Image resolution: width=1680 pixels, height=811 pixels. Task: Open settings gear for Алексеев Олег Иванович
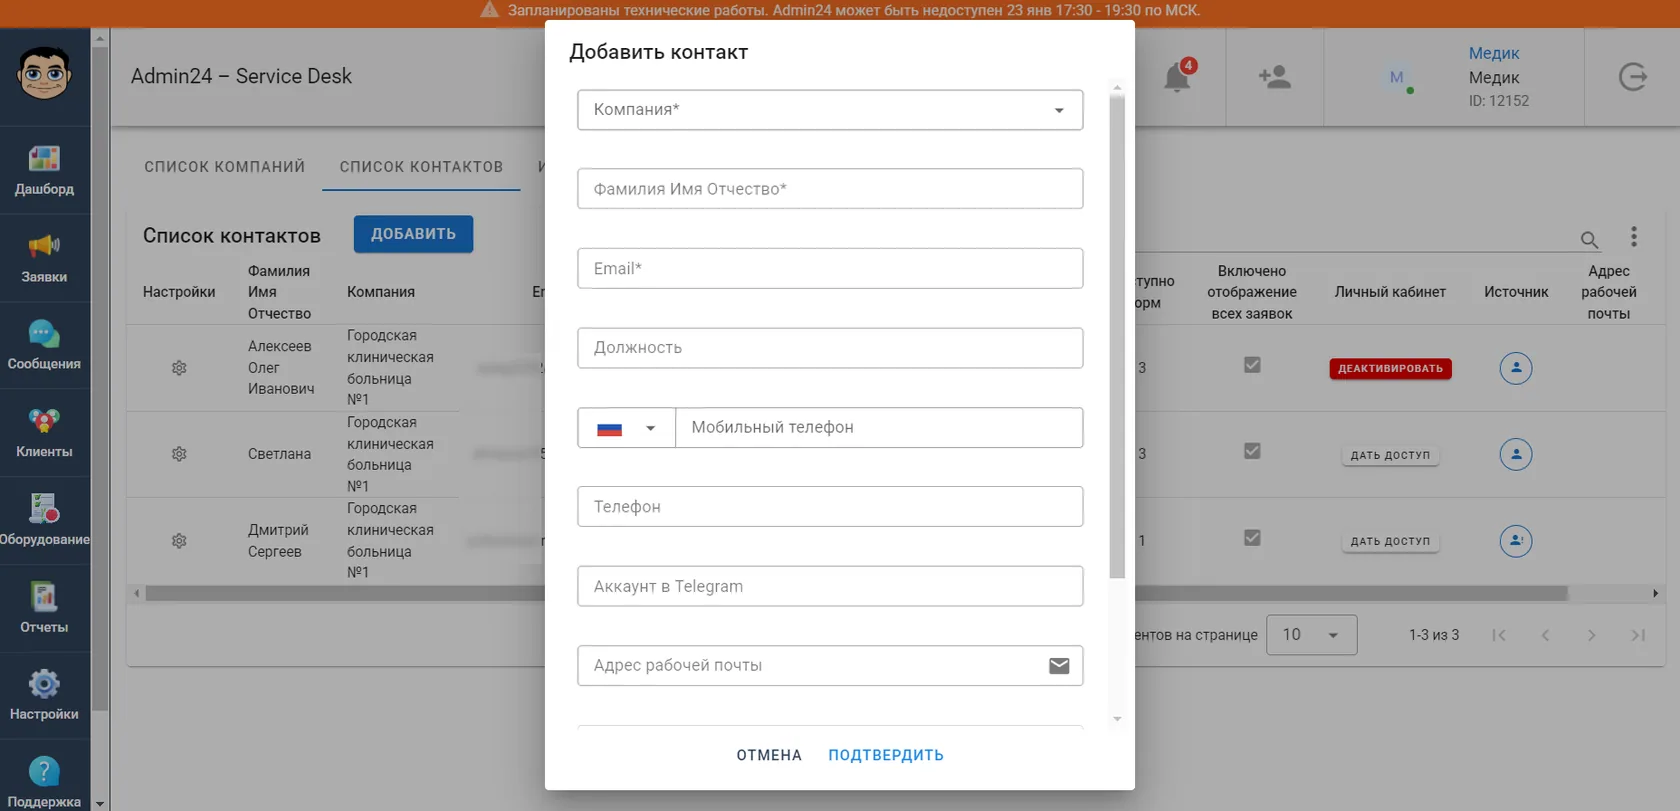(179, 368)
